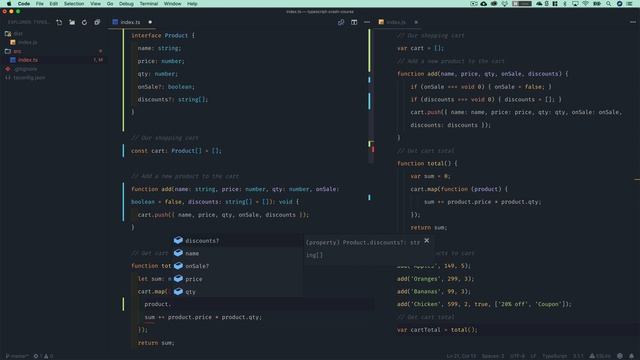Choose 'discounts?' autocomplete suggestion
Image resolution: width=640 pixels, height=360 pixels.
[237, 240]
